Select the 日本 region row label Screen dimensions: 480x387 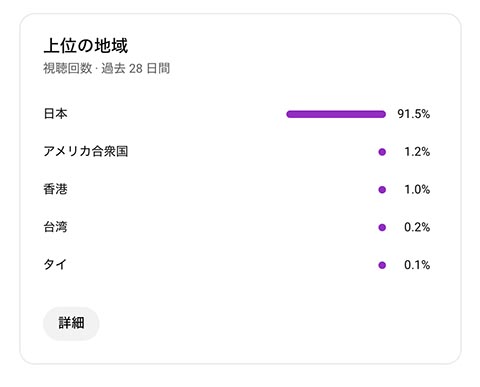pos(55,114)
